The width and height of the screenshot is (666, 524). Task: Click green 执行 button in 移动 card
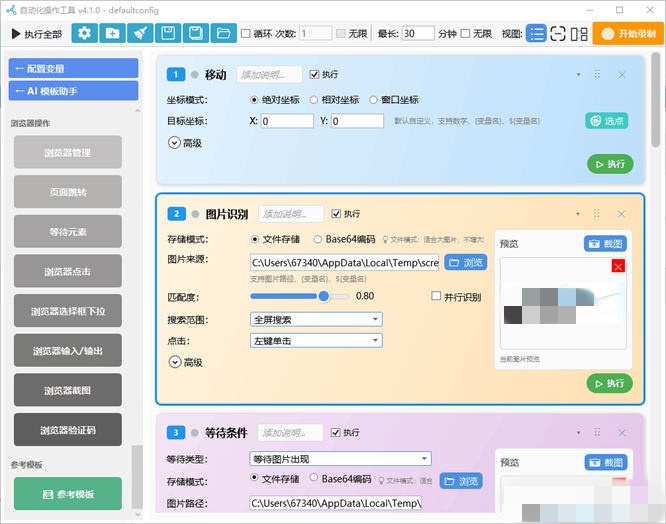610,164
